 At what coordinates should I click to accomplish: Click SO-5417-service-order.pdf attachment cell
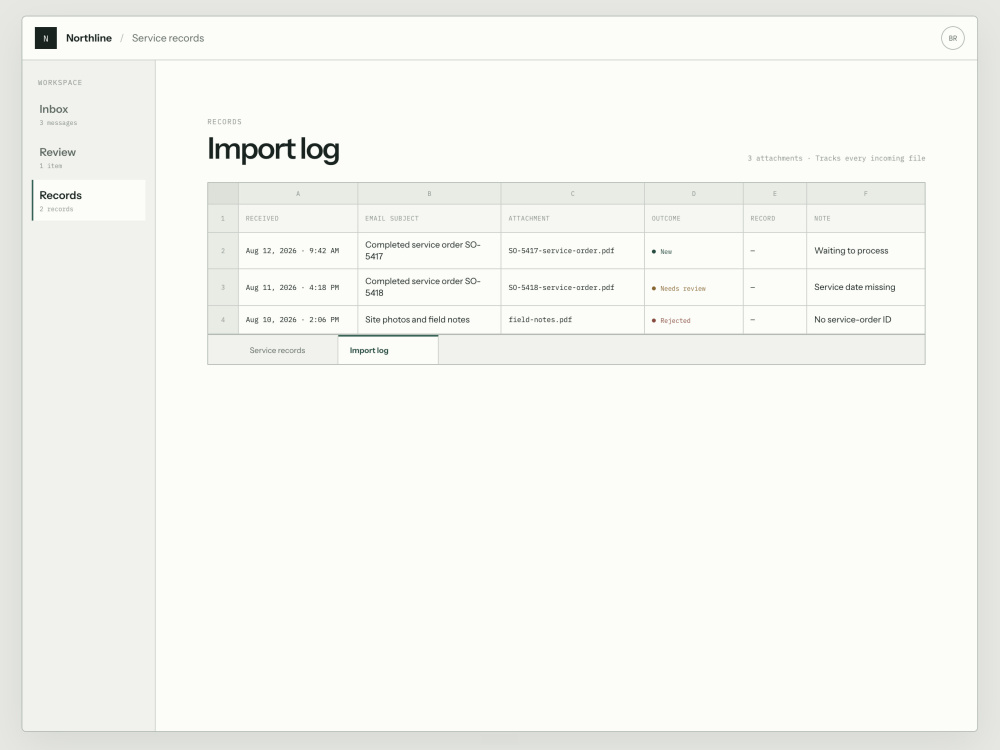click(573, 251)
